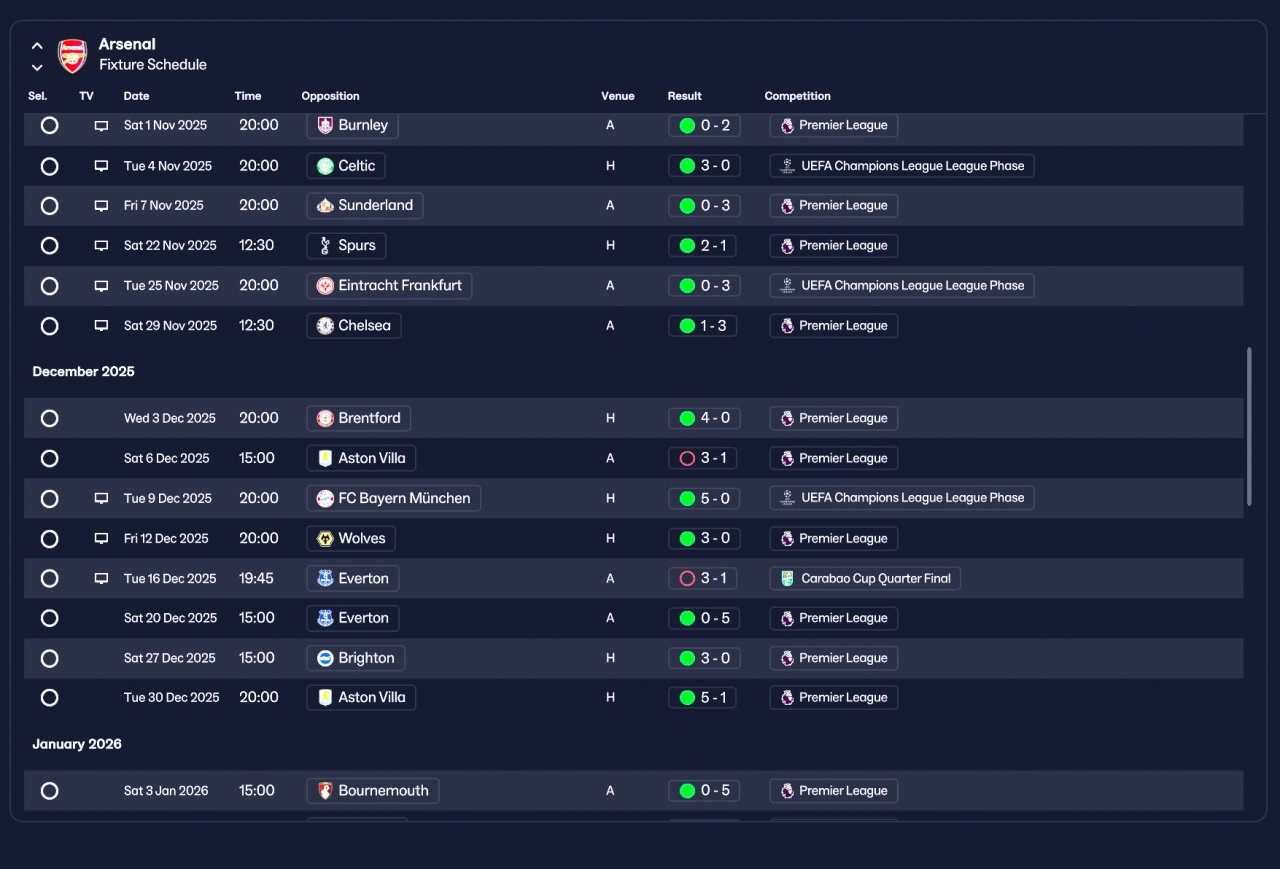
Task: Sort fixtures by the Date column header
Action: coord(136,96)
